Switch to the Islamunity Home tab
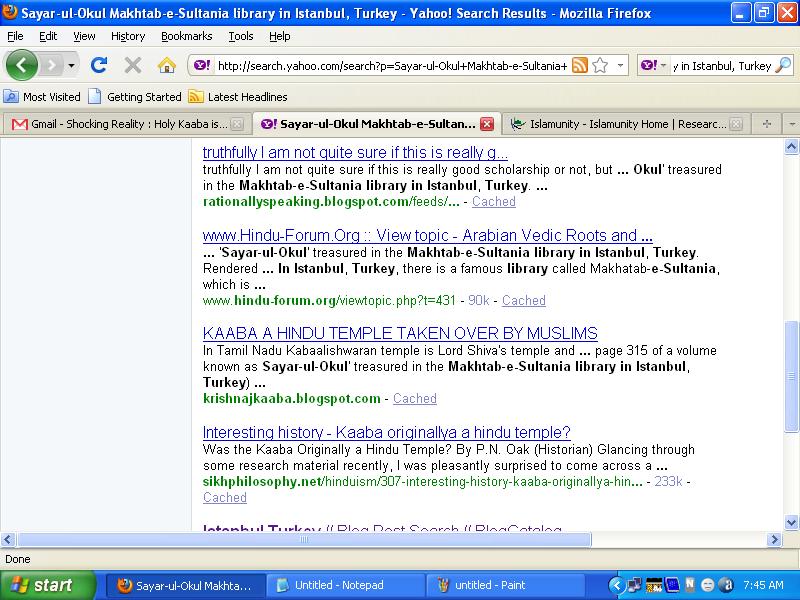800x600 pixels. click(x=627, y=124)
